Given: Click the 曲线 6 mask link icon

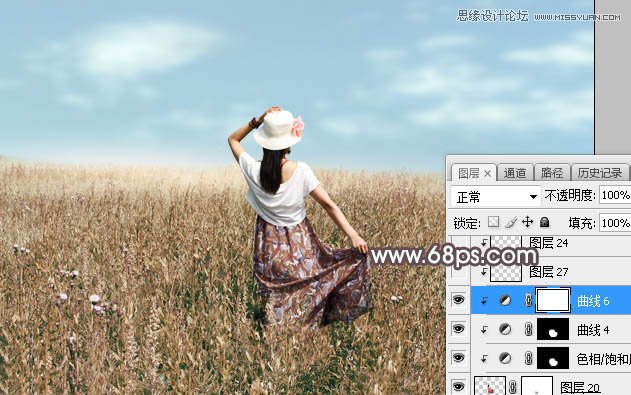Looking at the screenshot, I should [x=528, y=300].
